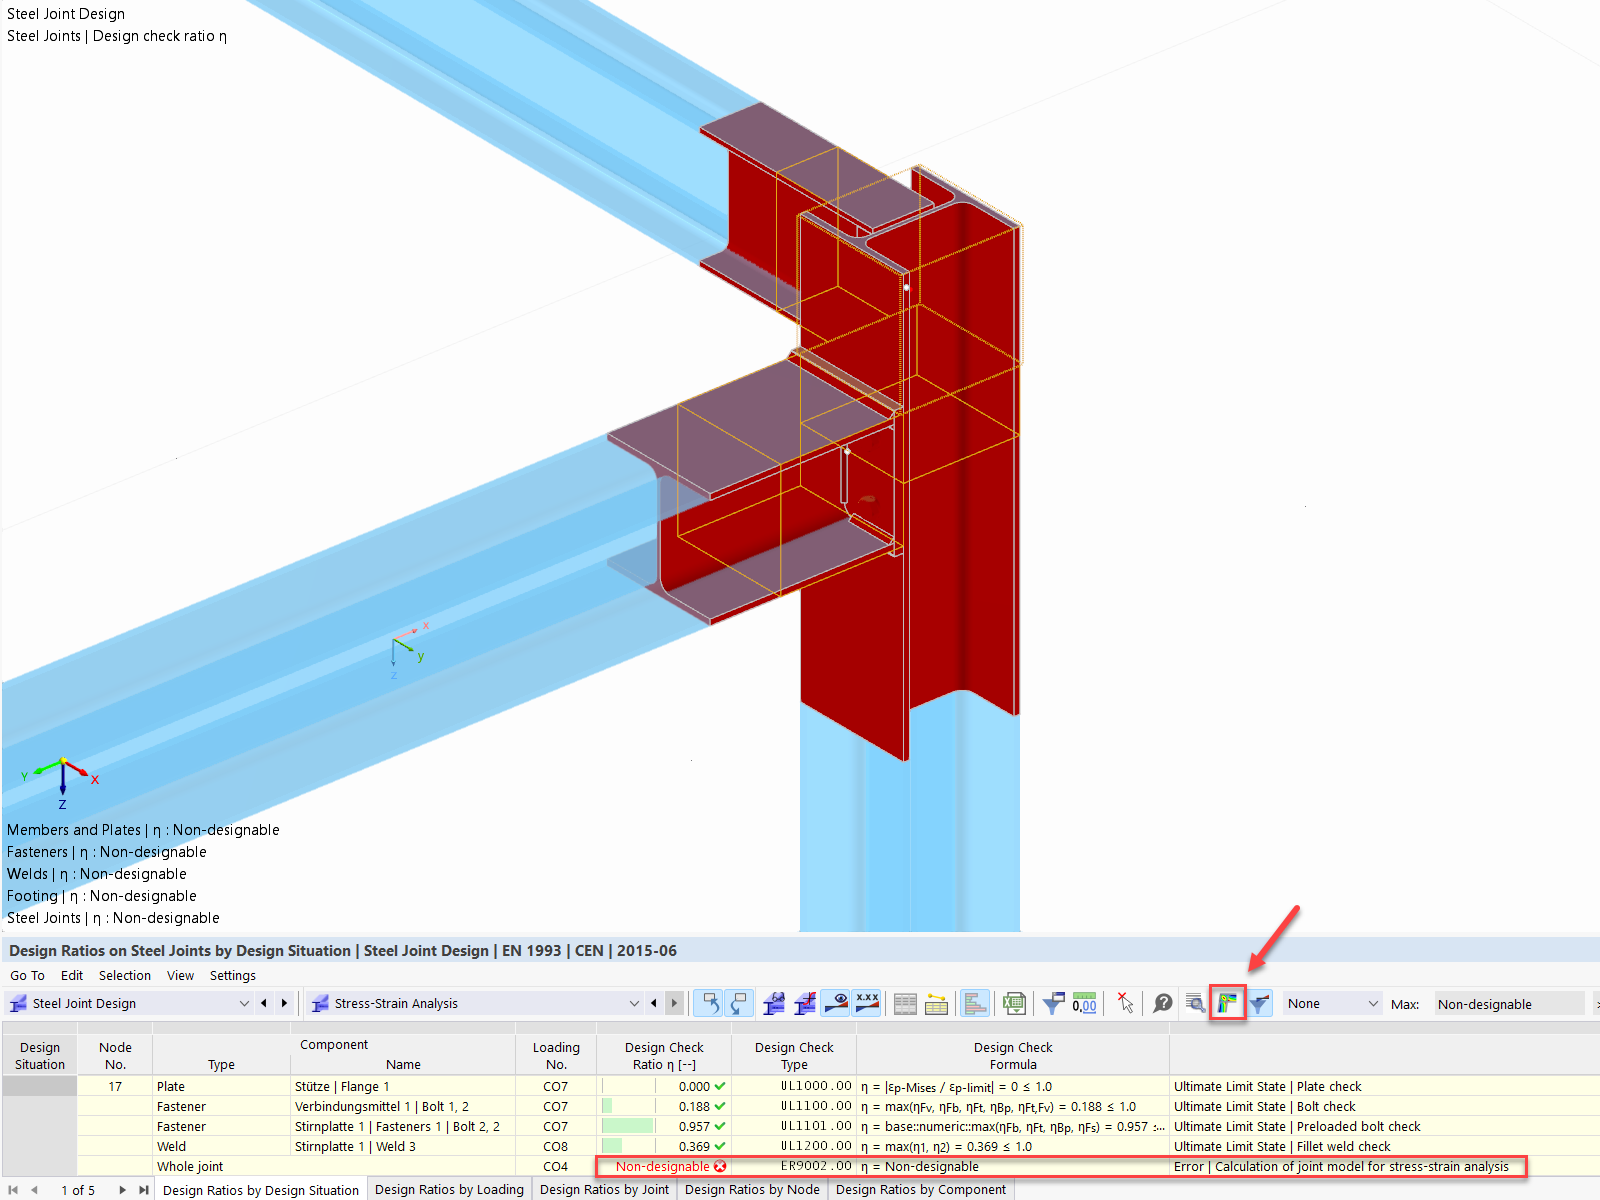Click the filter funnel icon beside the Excel icon
The image size is (1600, 1200).
point(1053,1003)
